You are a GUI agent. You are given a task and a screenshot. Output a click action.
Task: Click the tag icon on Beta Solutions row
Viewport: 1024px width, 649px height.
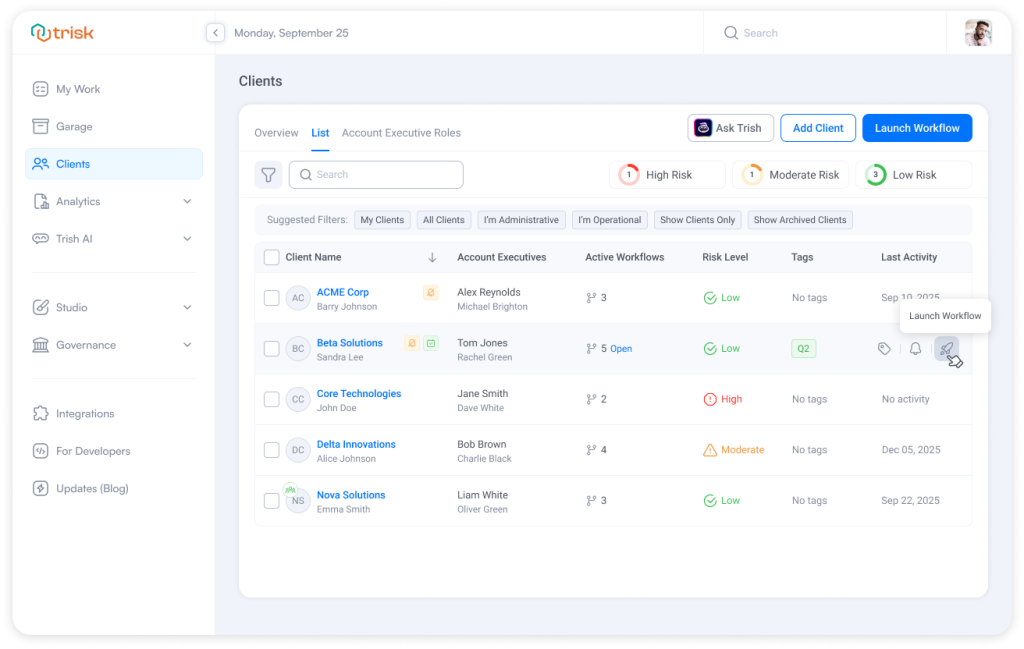[x=884, y=348]
